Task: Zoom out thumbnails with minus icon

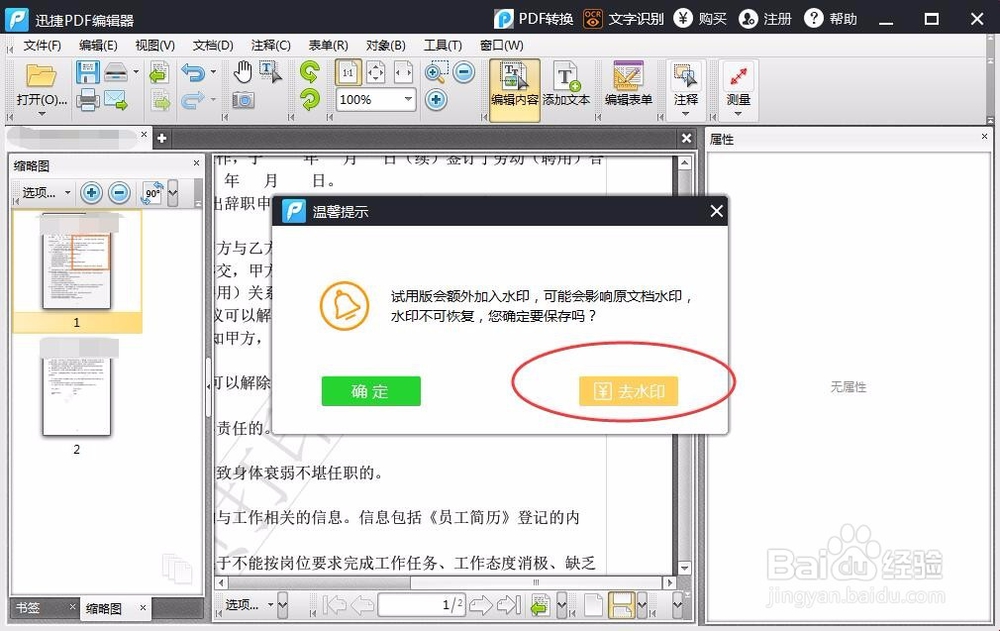Action: (x=119, y=193)
